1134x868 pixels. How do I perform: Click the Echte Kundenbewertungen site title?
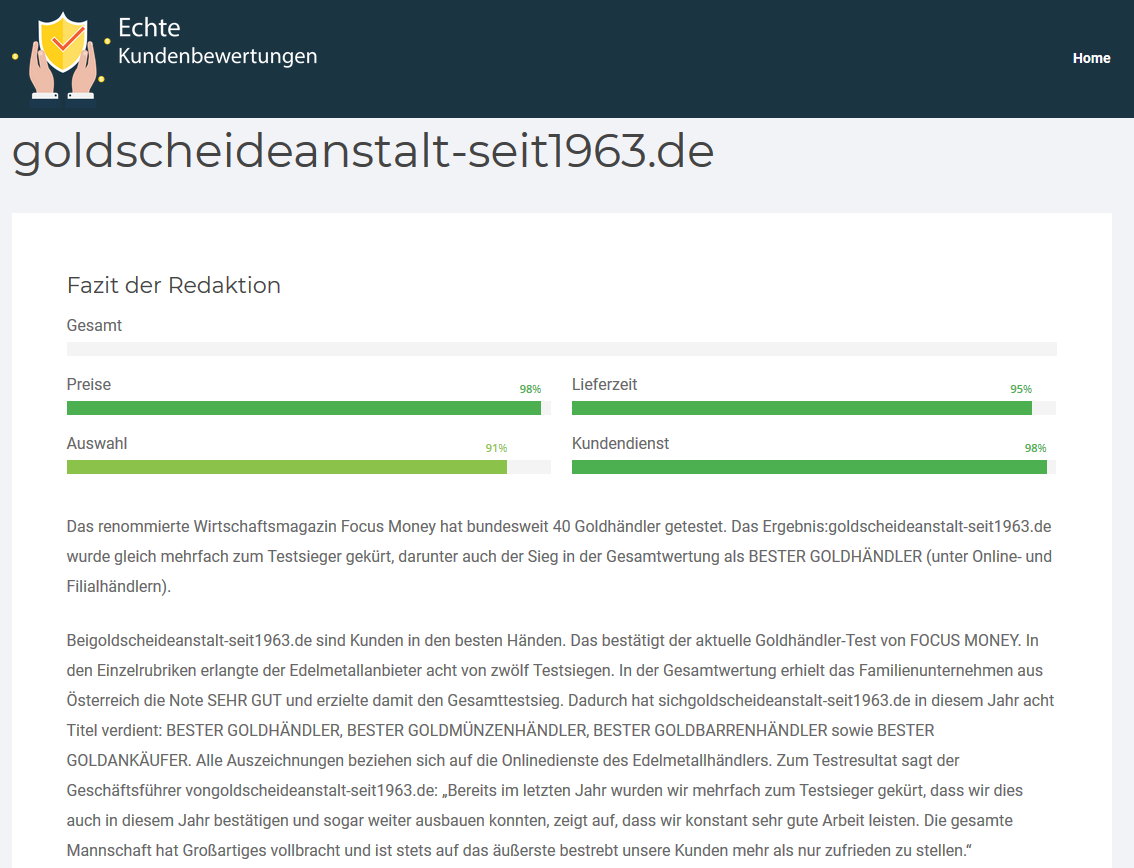click(218, 41)
